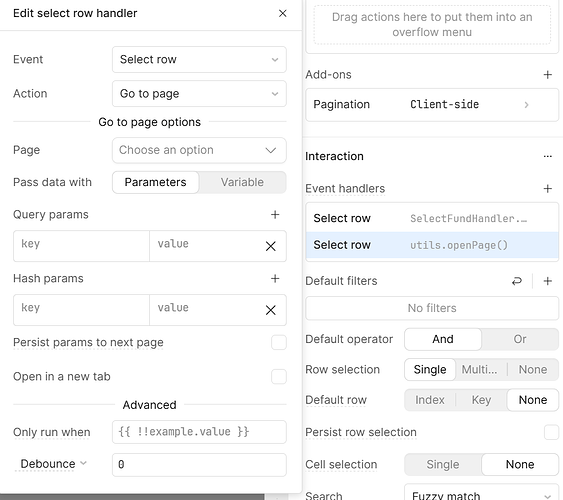Add a new add-on

tap(548, 75)
